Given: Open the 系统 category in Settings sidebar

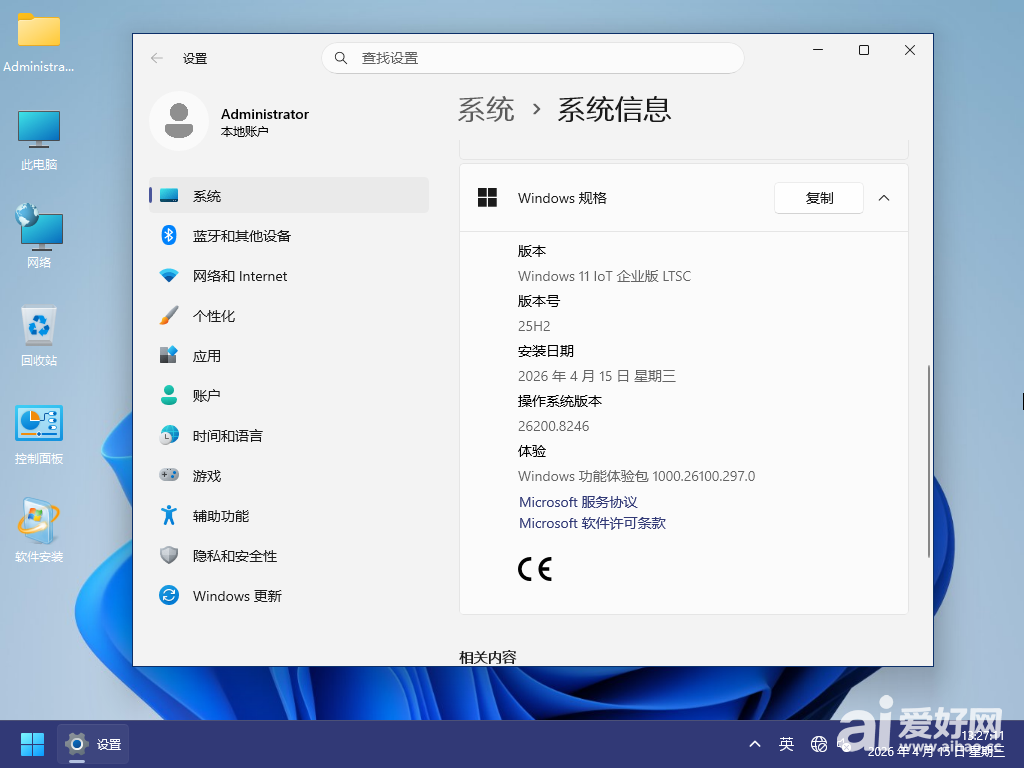Looking at the screenshot, I should point(289,195).
